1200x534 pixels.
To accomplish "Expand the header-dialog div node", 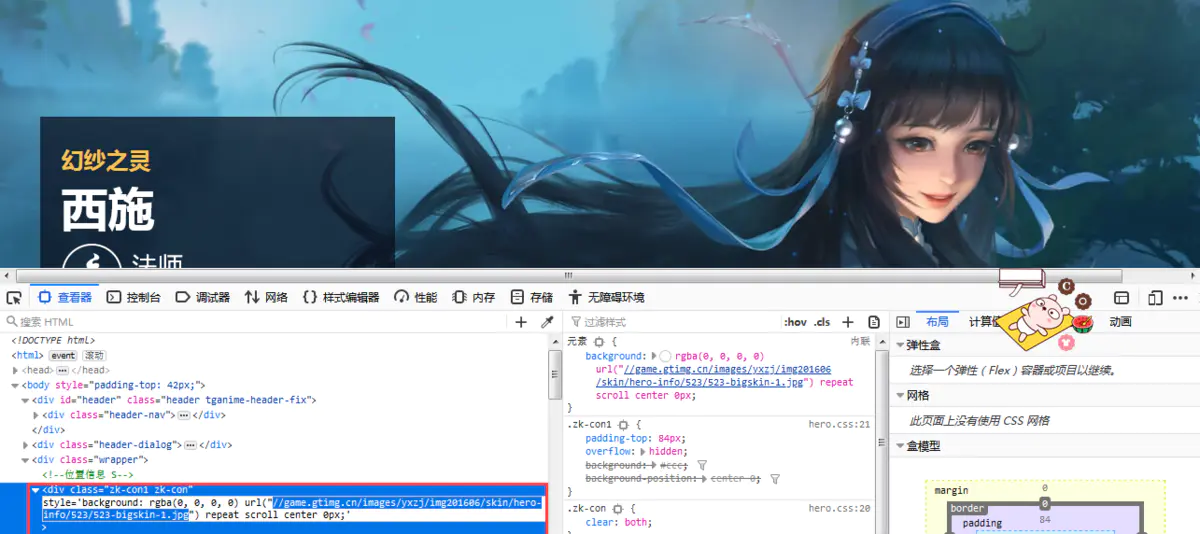I will pyautogui.click(x=26, y=445).
